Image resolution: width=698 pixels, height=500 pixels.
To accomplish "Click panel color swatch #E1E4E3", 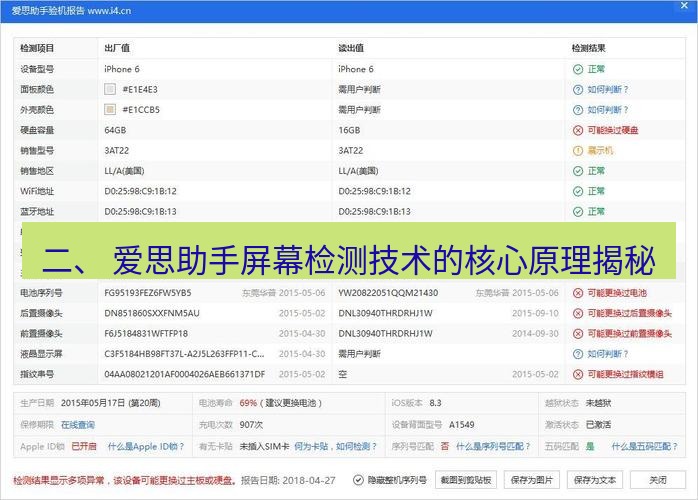I will tap(110, 89).
